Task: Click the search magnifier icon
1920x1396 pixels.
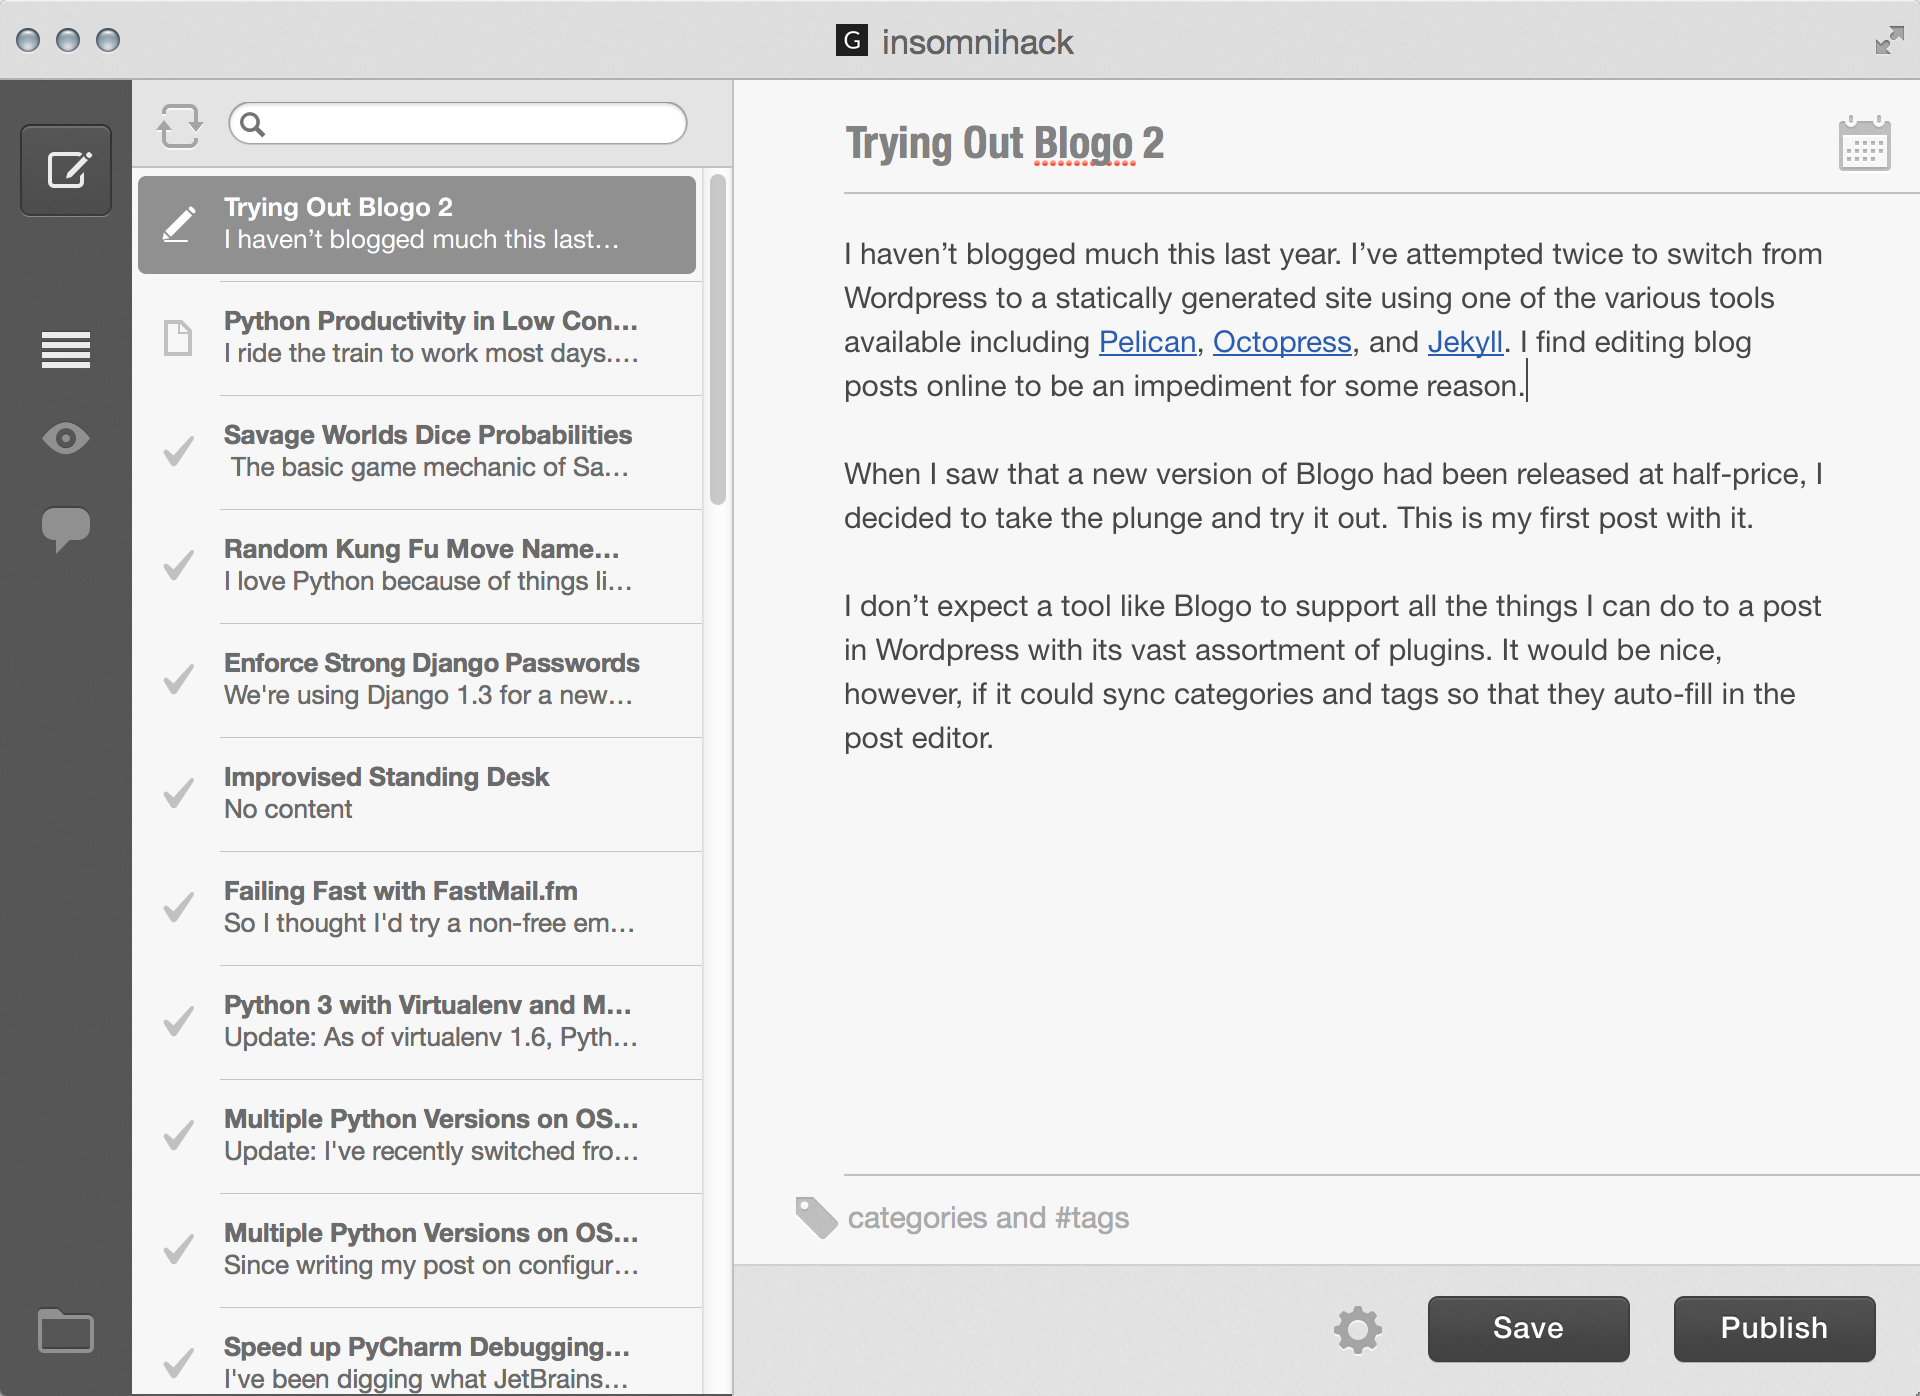Action: [253, 124]
